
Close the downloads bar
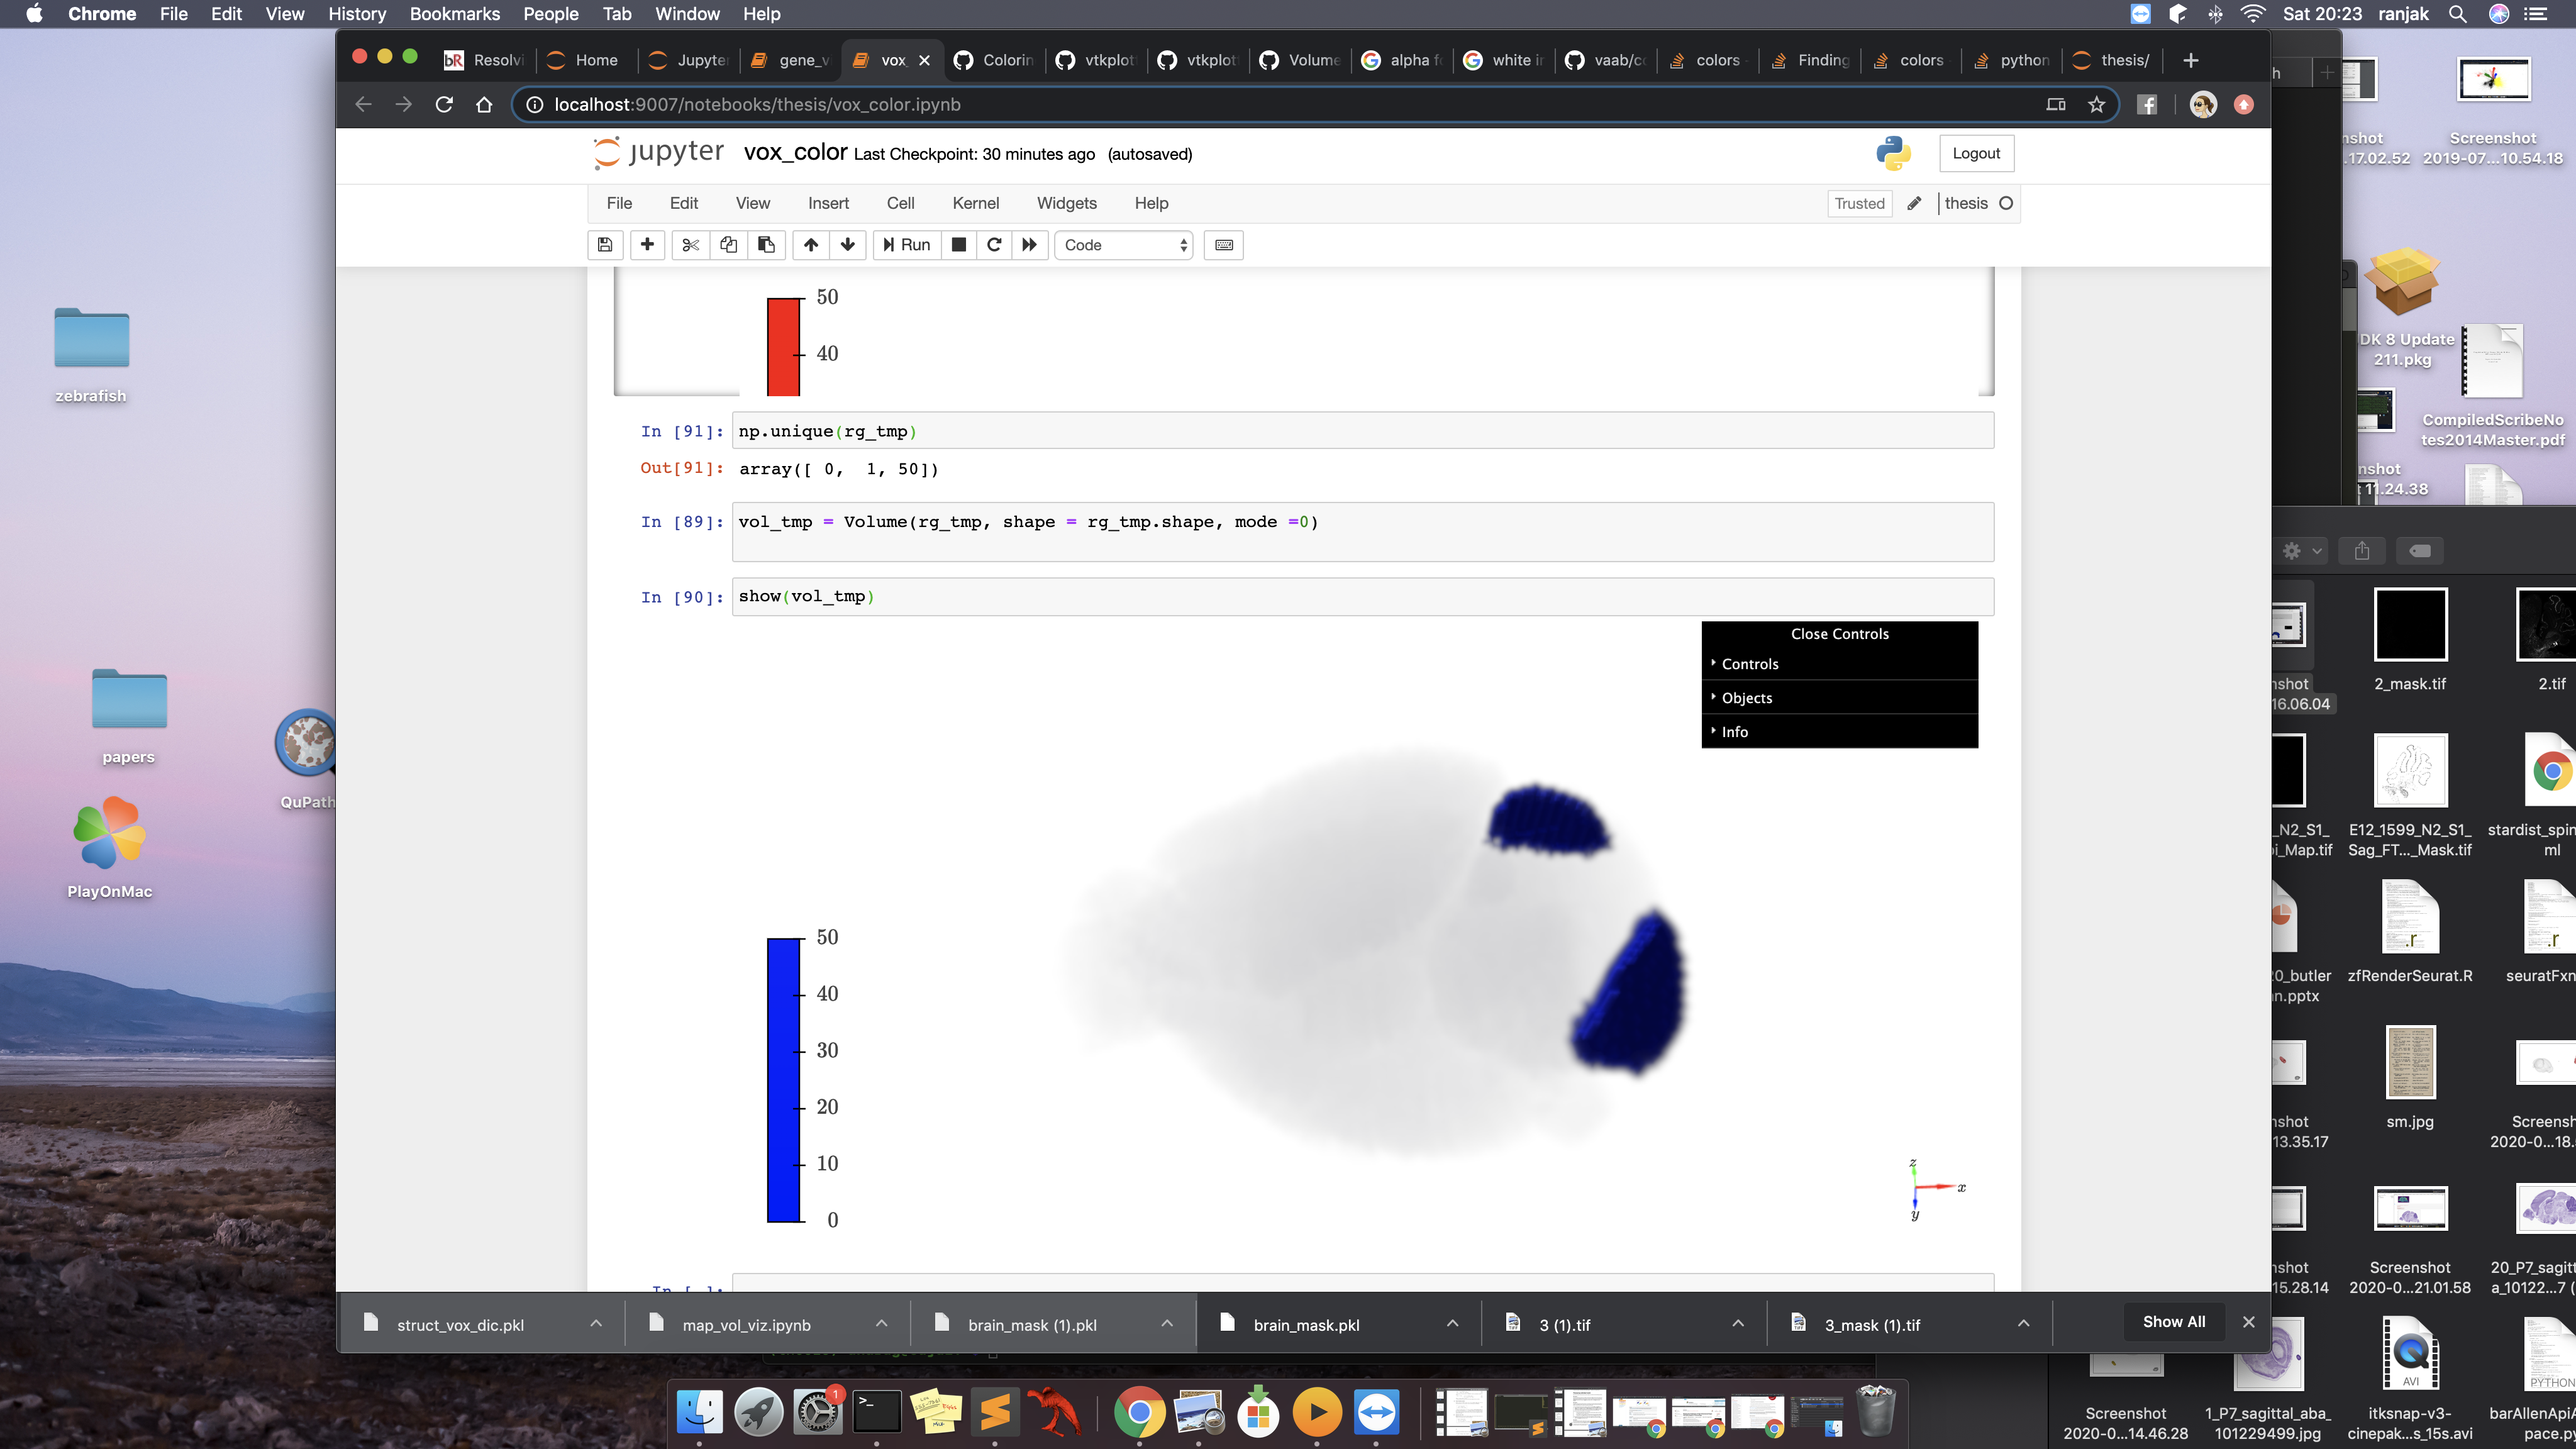point(2248,1322)
